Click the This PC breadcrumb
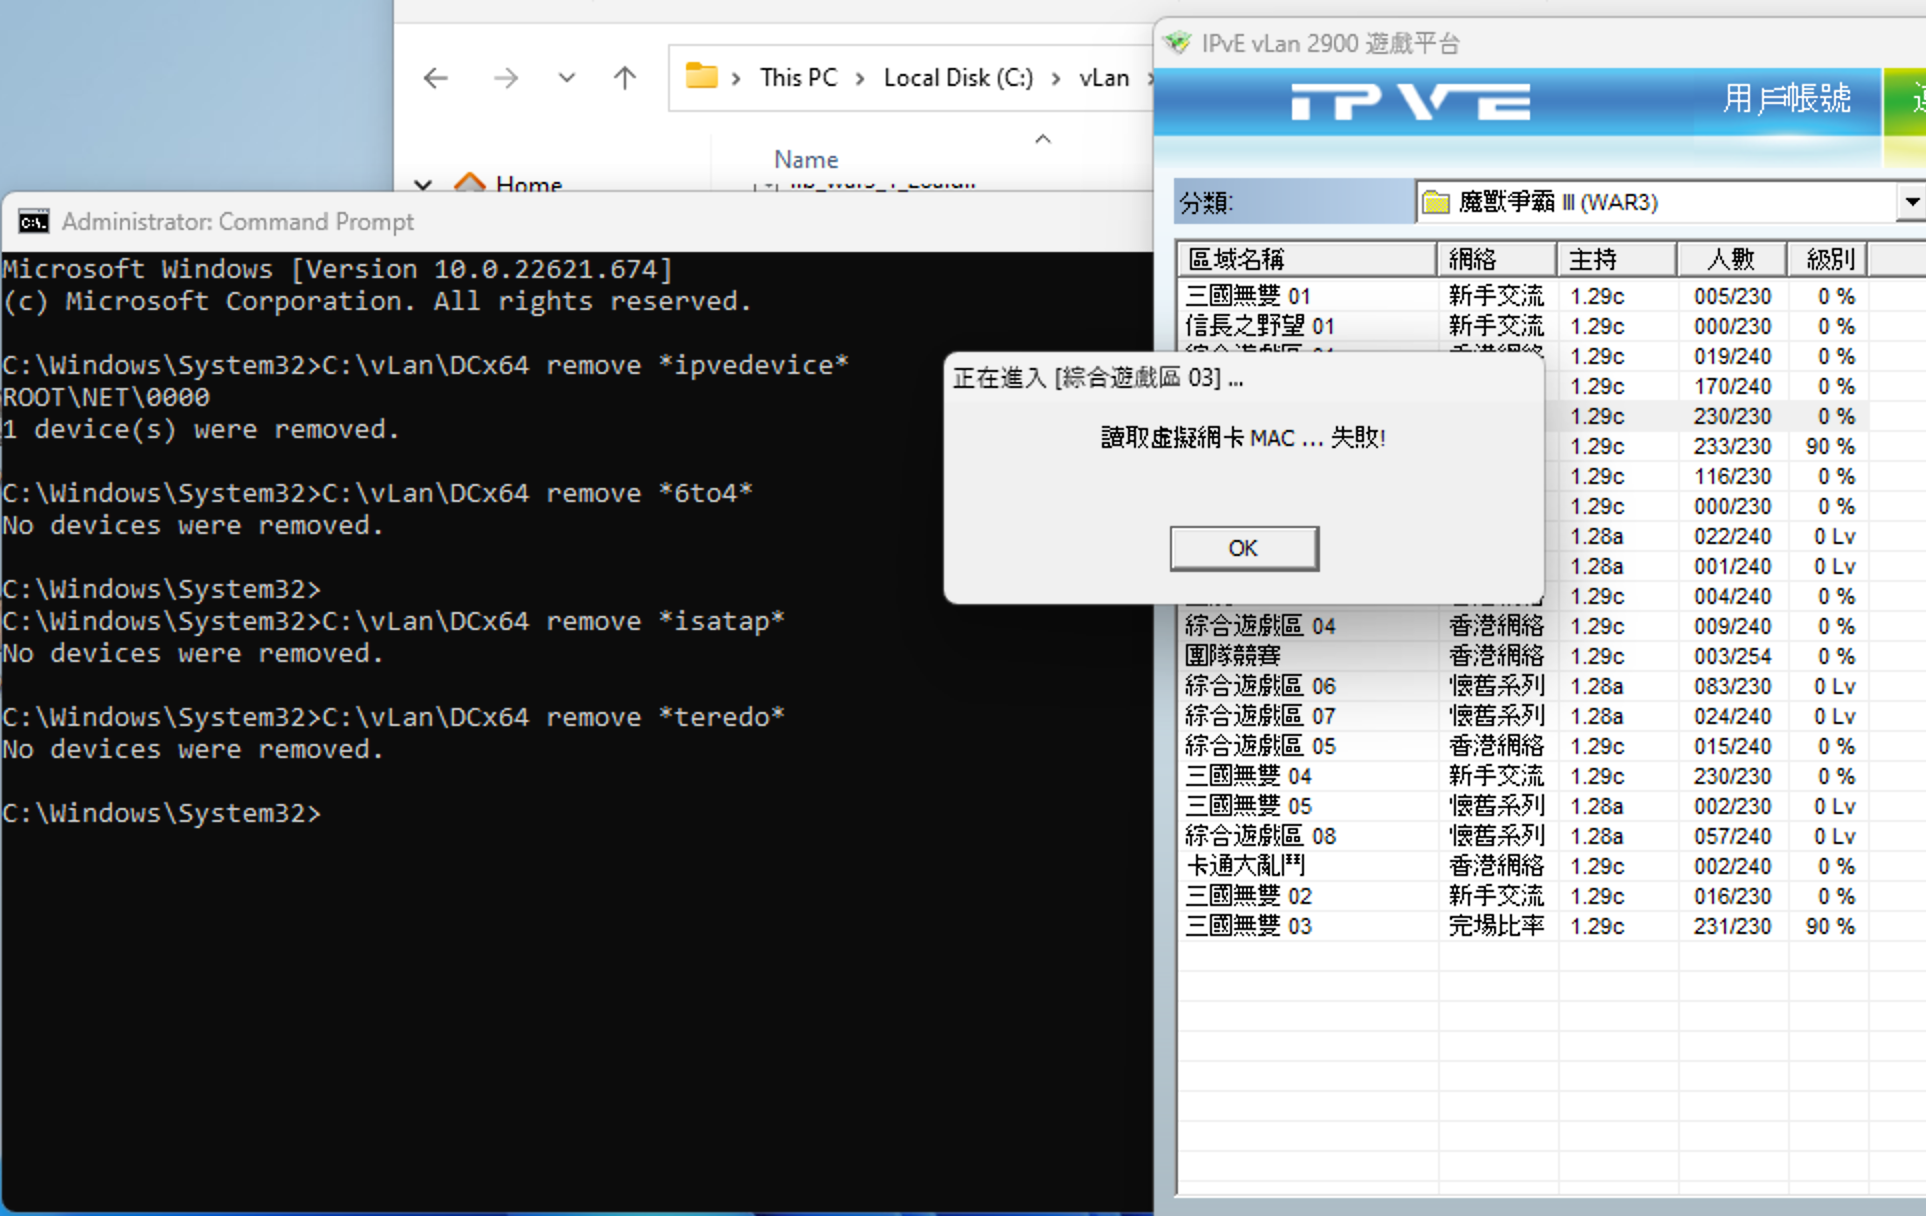The image size is (1926, 1216). (798, 78)
